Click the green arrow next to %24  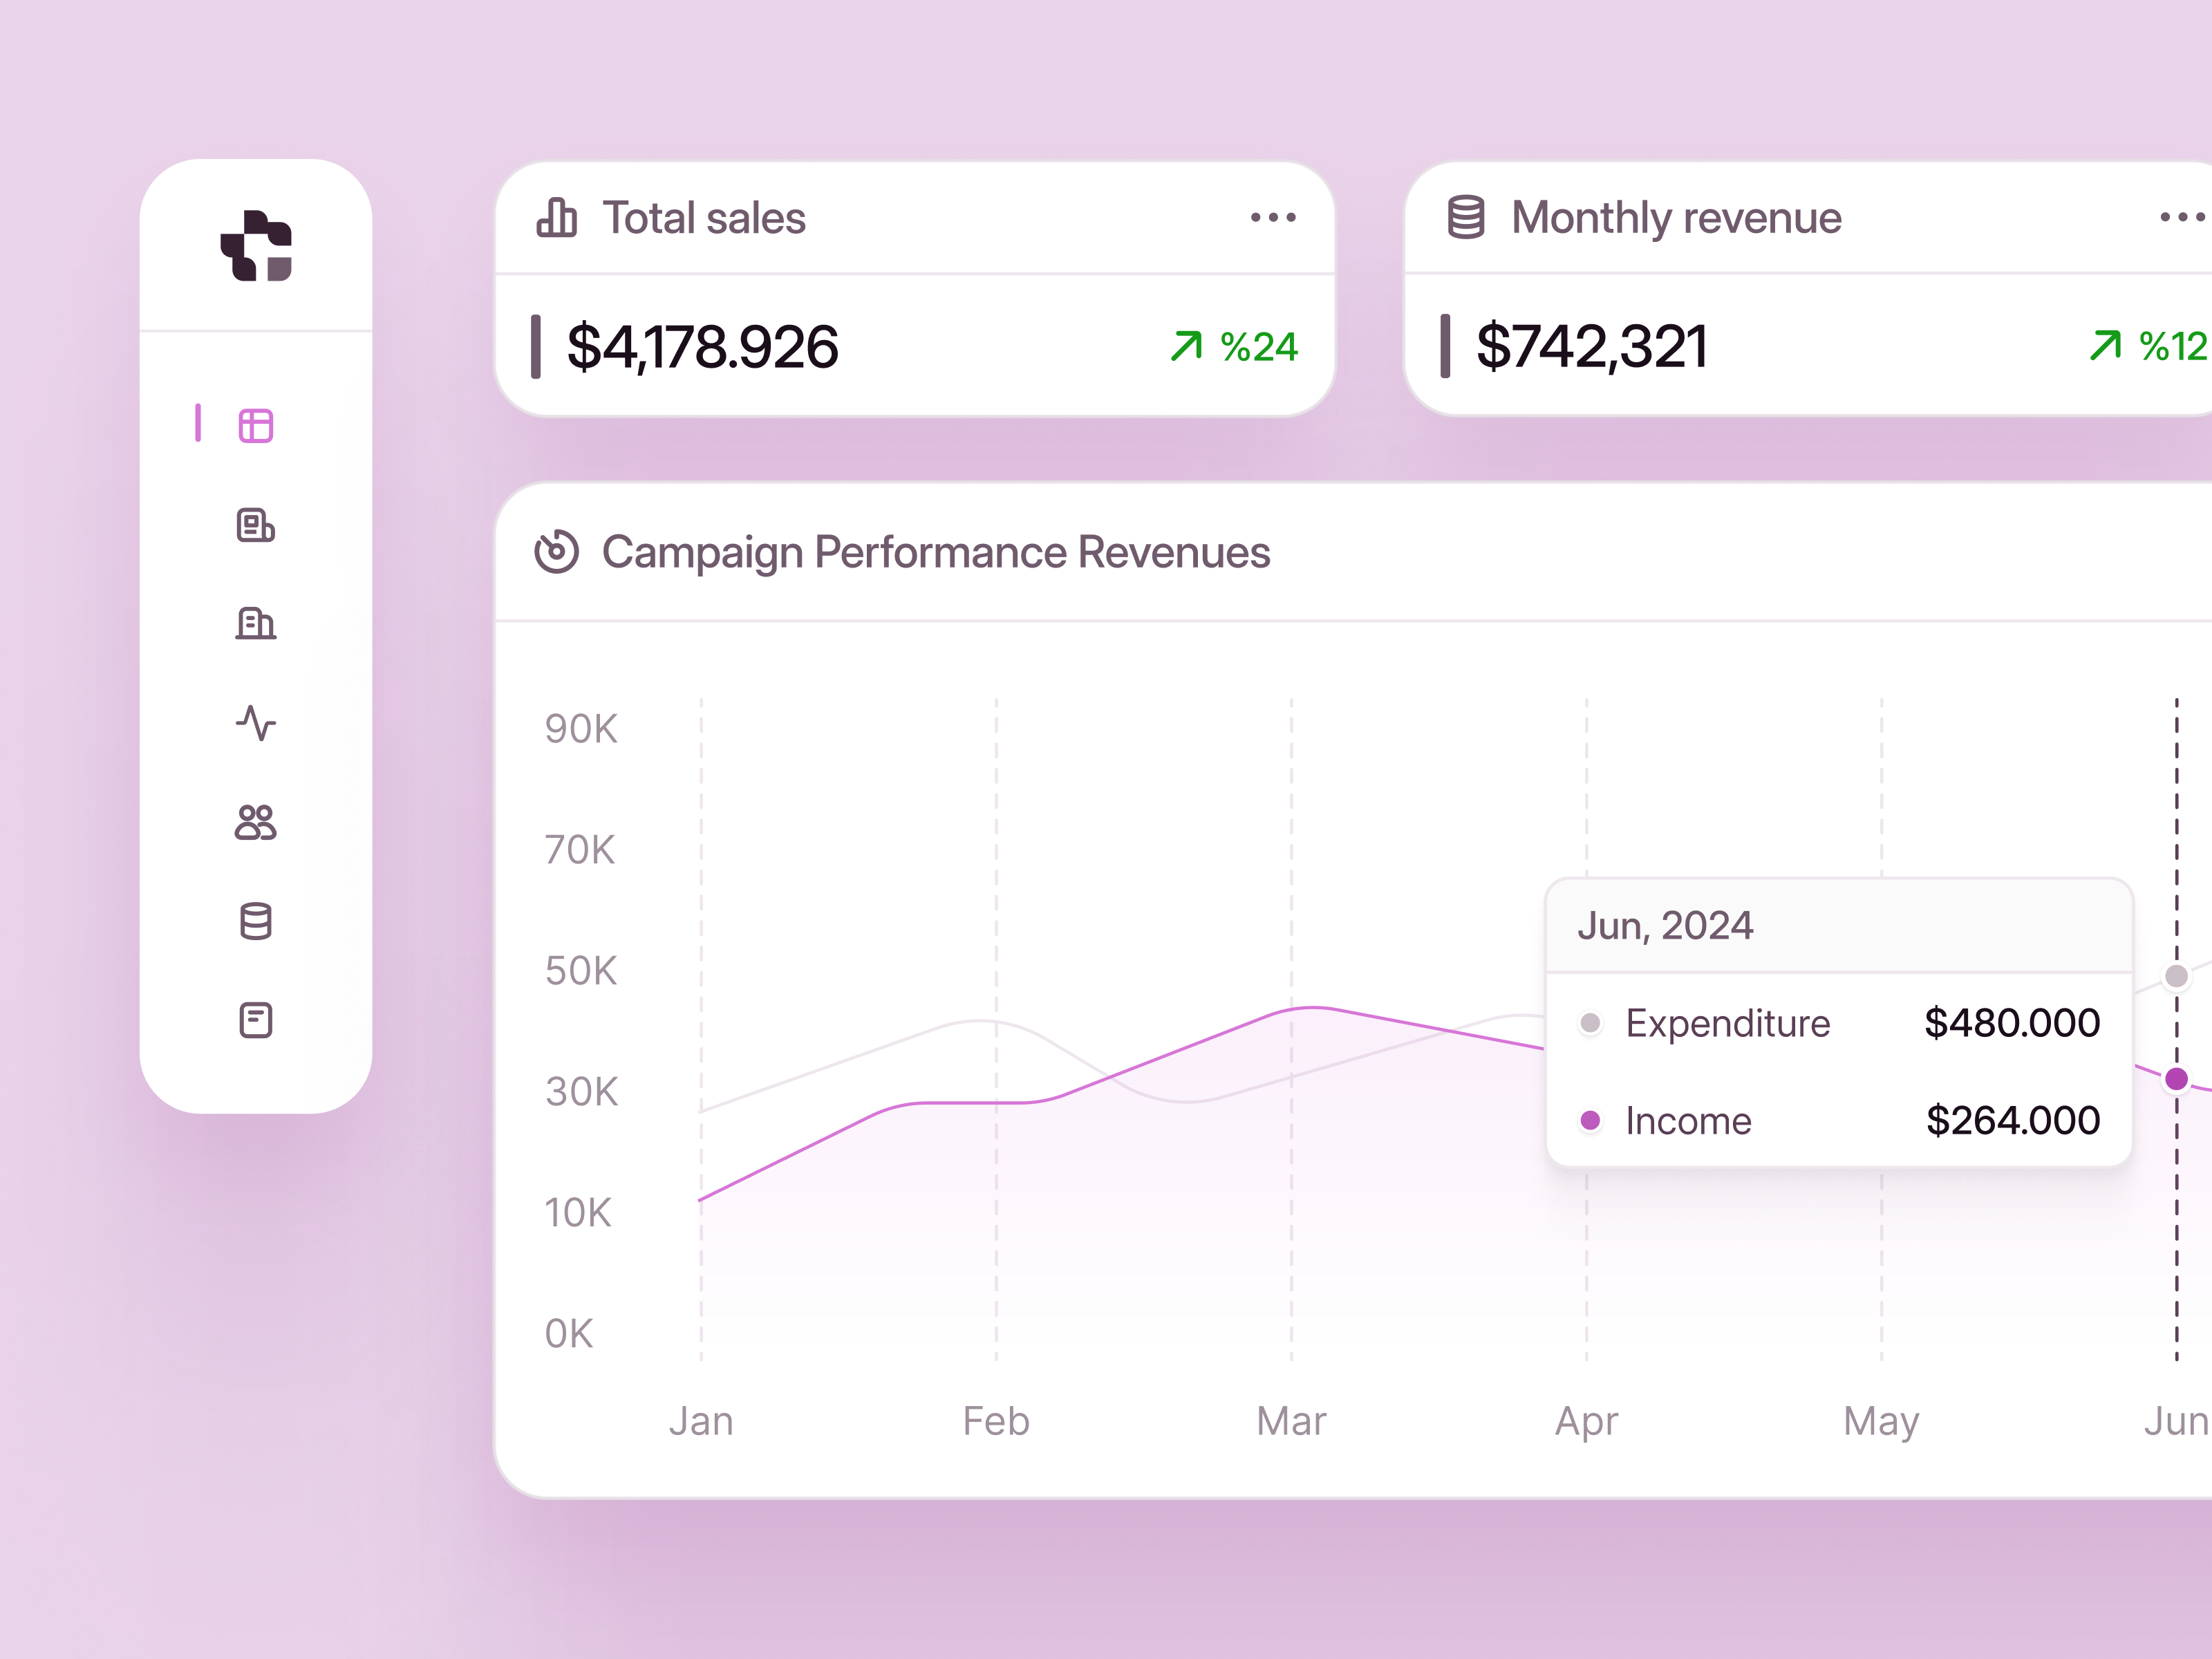(1187, 346)
